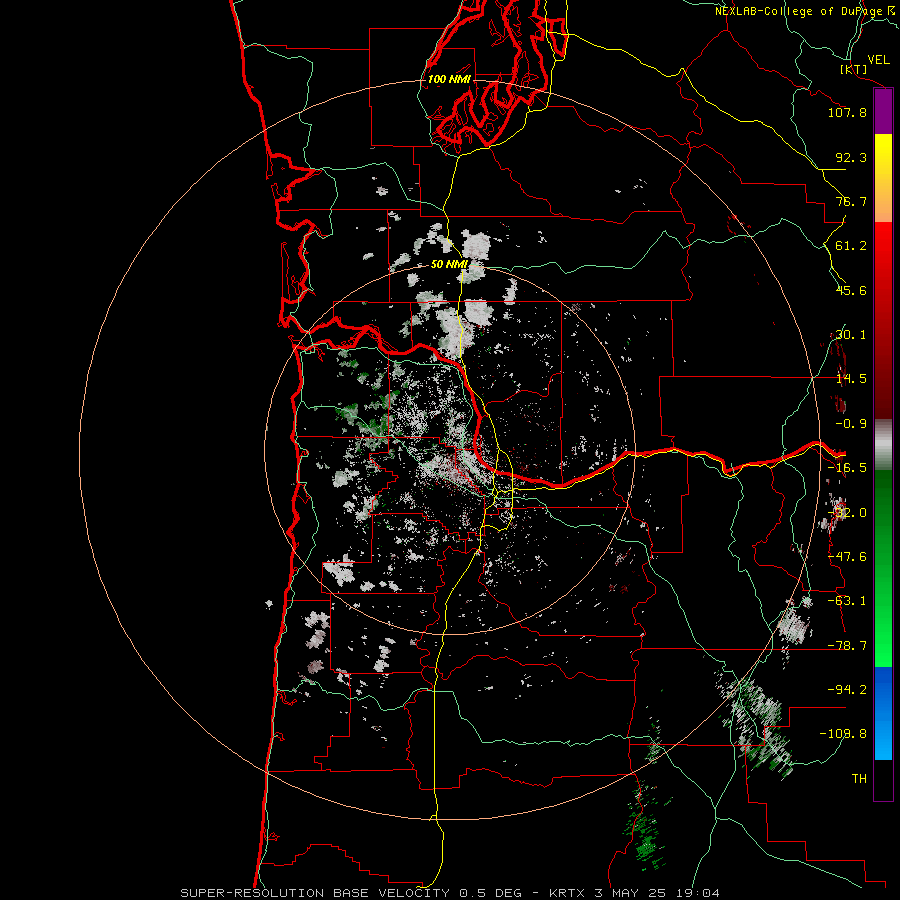Select the -16.5 velocity scale value

[847, 468]
